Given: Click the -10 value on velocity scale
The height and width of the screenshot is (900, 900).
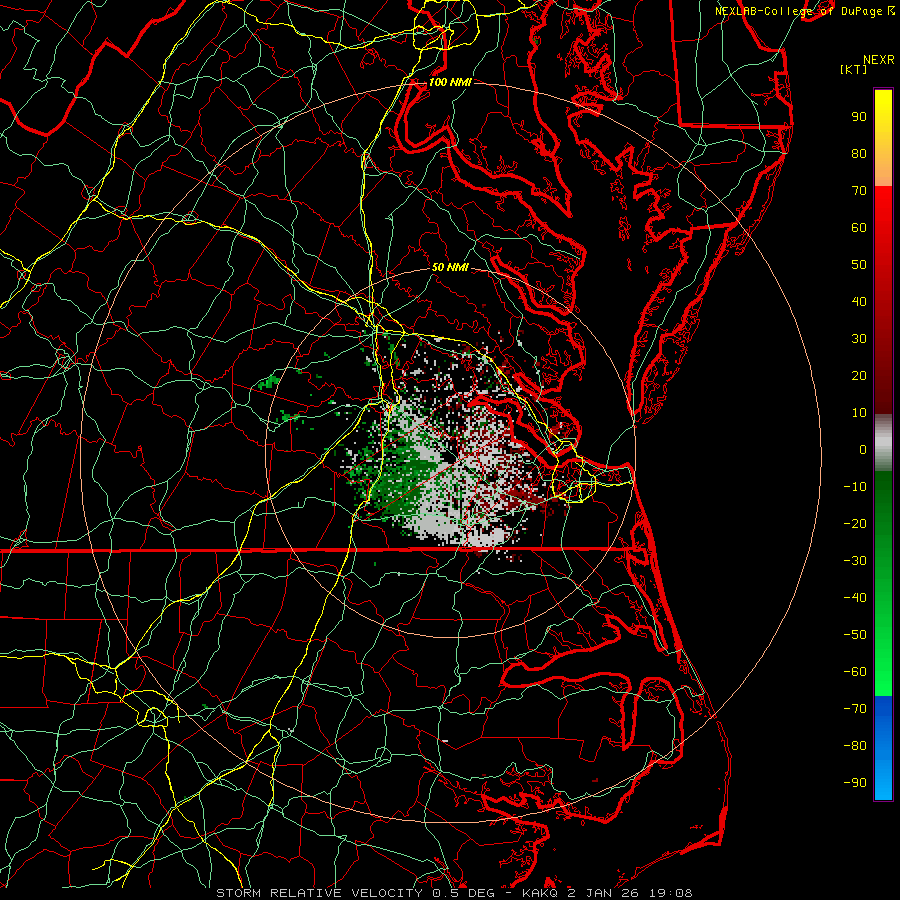Looking at the screenshot, I should (855, 487).
